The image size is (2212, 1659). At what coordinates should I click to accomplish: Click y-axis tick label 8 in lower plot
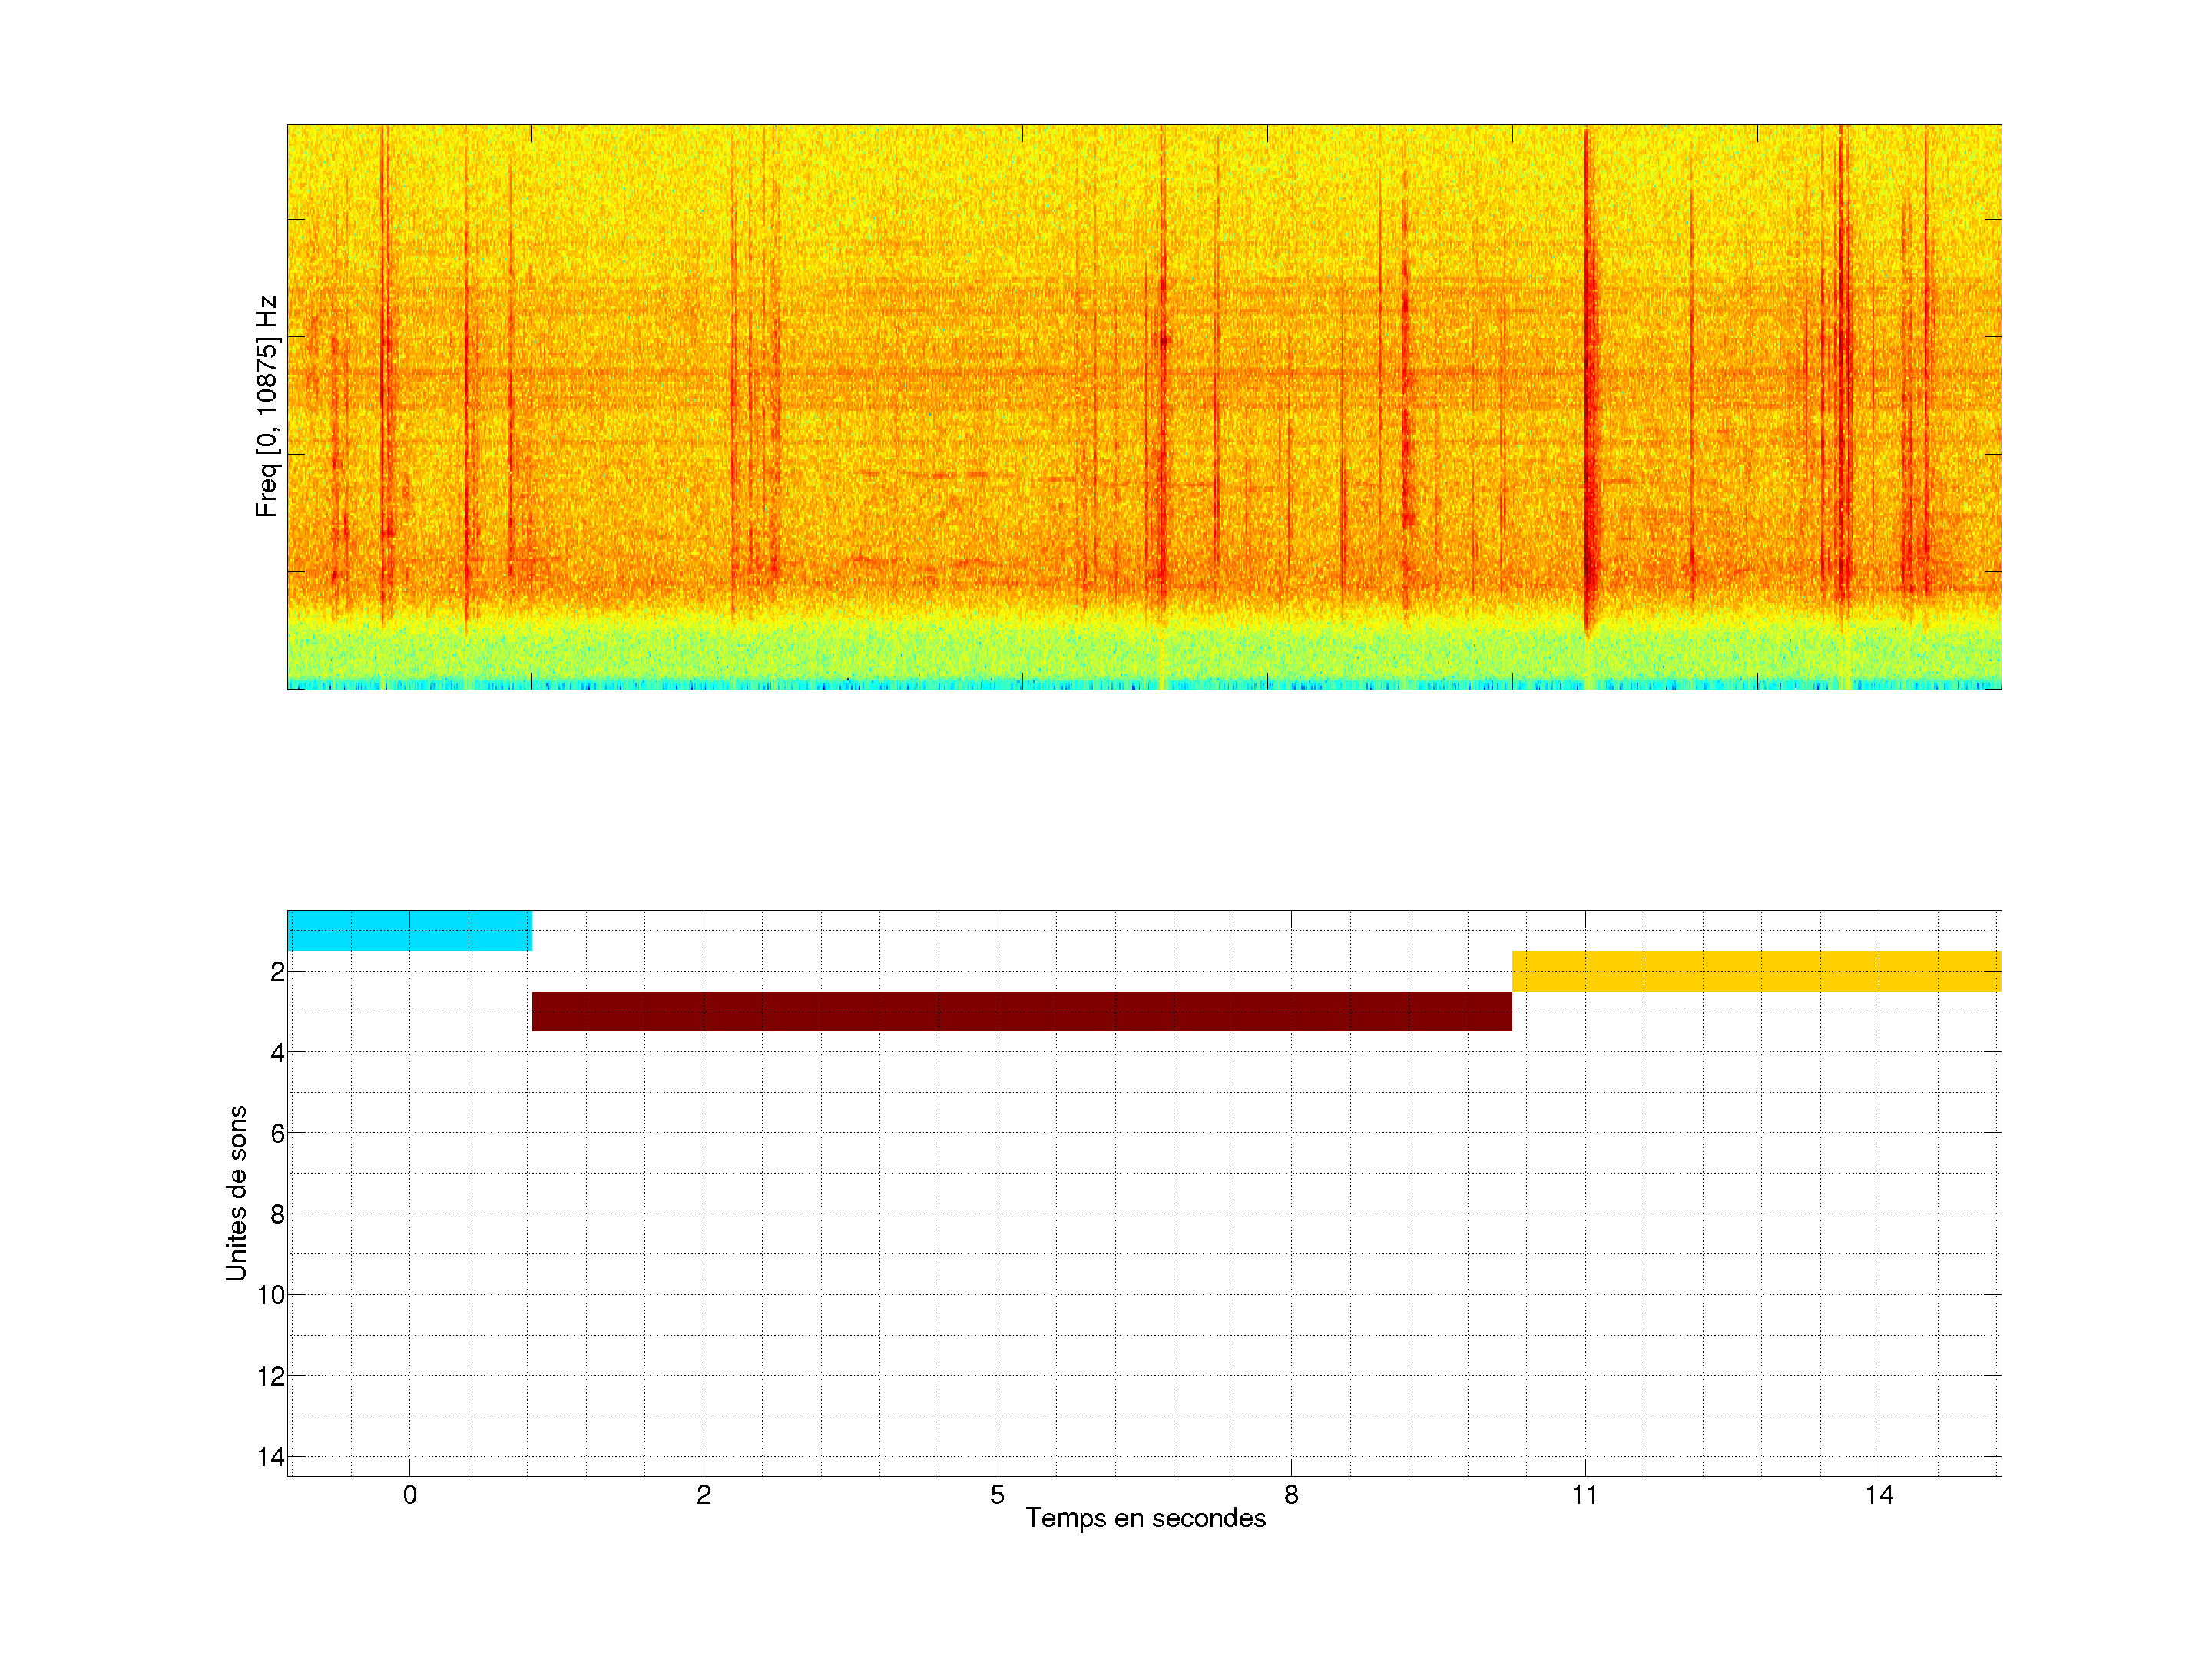click(x=277, y=1214)
